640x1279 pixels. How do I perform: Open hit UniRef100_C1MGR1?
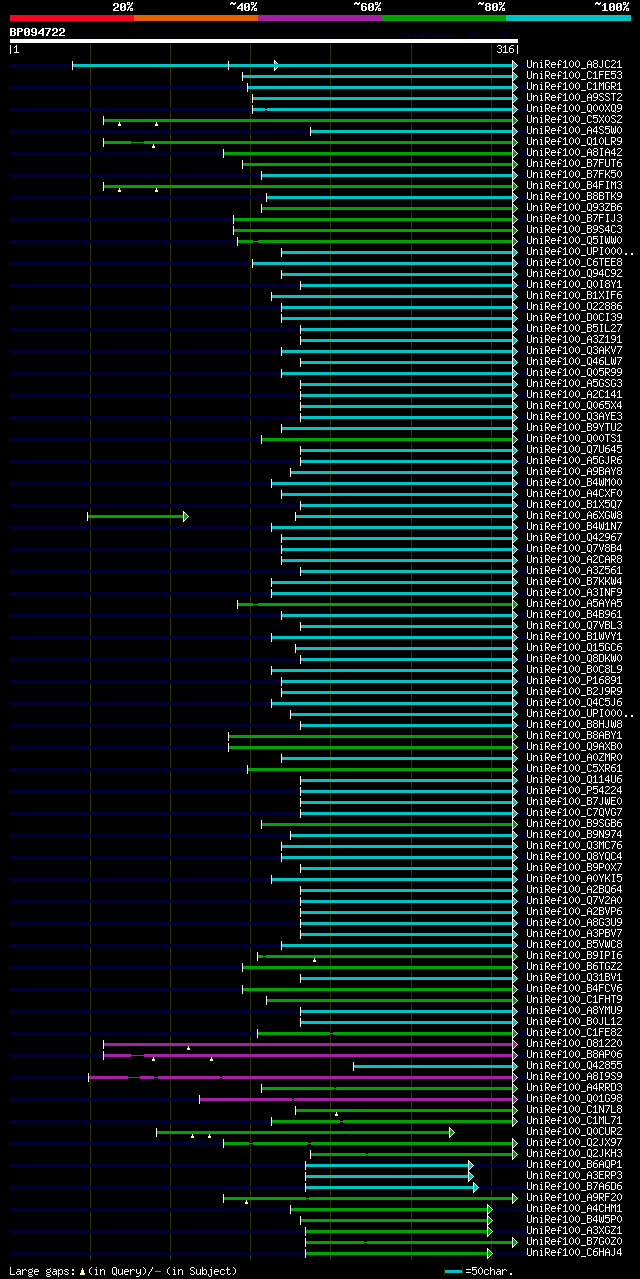(x=574, y=87)
